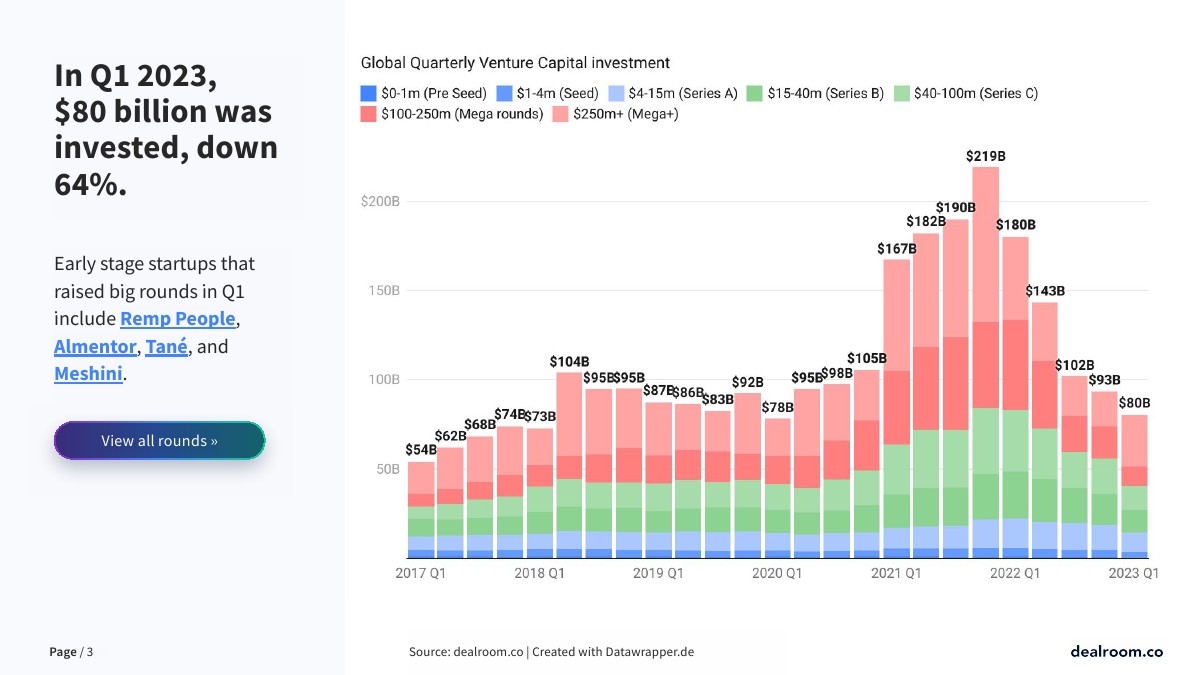Image resolution: width=1200 pixels, height=675 pixels.
Task: Select the $104B bar label
Action: 569,361
